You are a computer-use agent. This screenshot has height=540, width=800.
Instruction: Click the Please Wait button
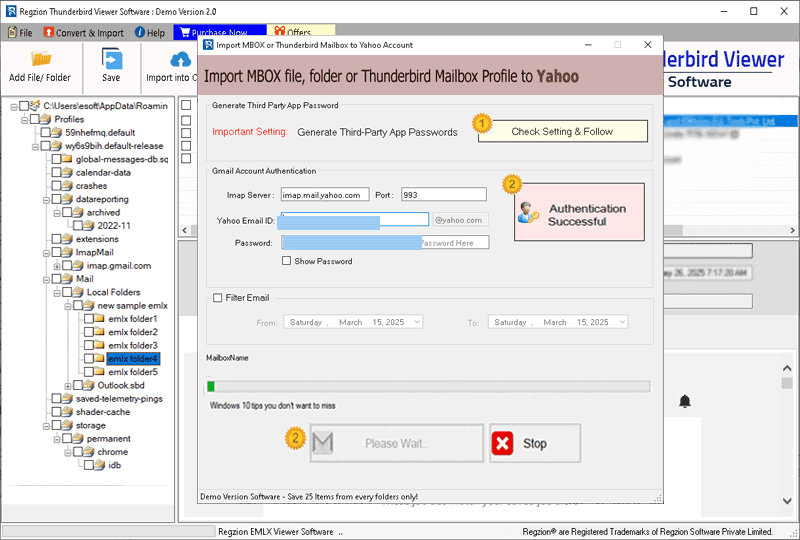coord(396,443)
